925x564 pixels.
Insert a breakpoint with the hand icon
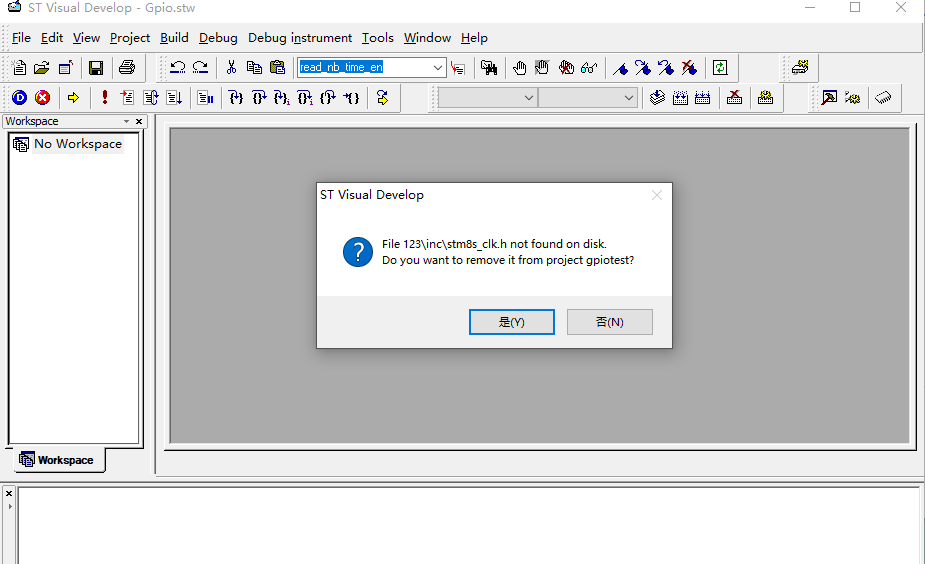click(x=520, y=68)
